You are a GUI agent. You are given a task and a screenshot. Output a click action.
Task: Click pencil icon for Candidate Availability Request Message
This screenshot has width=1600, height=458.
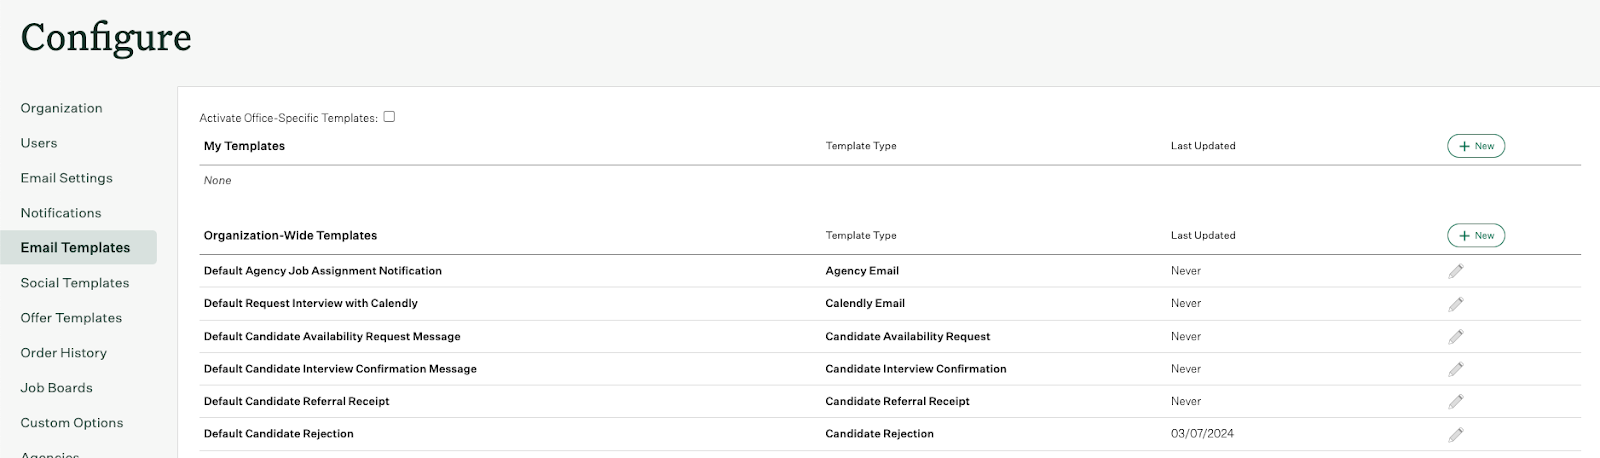click(x=1456, y=337)
